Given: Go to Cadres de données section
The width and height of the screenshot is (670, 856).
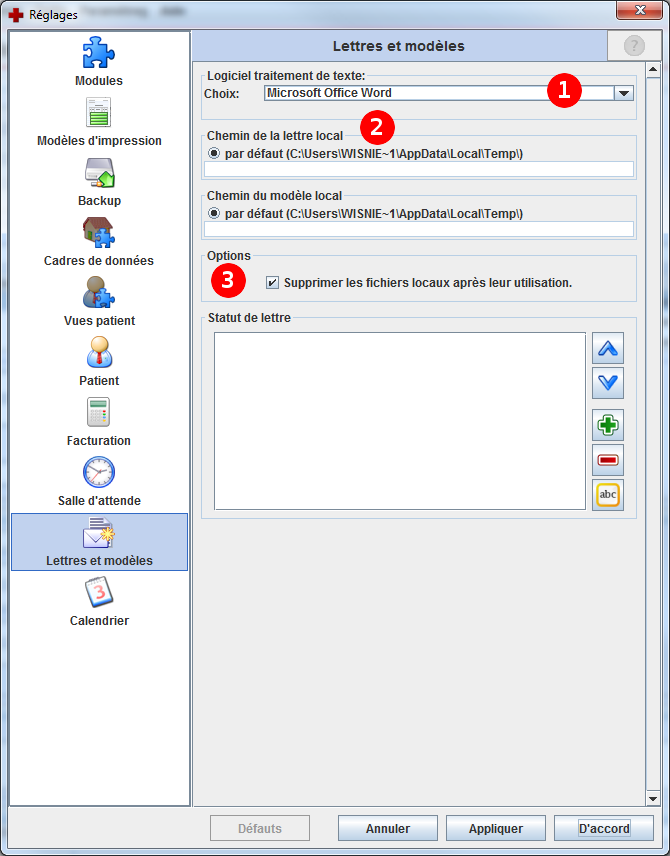Looking at the screenshot, I should [99, 233].
